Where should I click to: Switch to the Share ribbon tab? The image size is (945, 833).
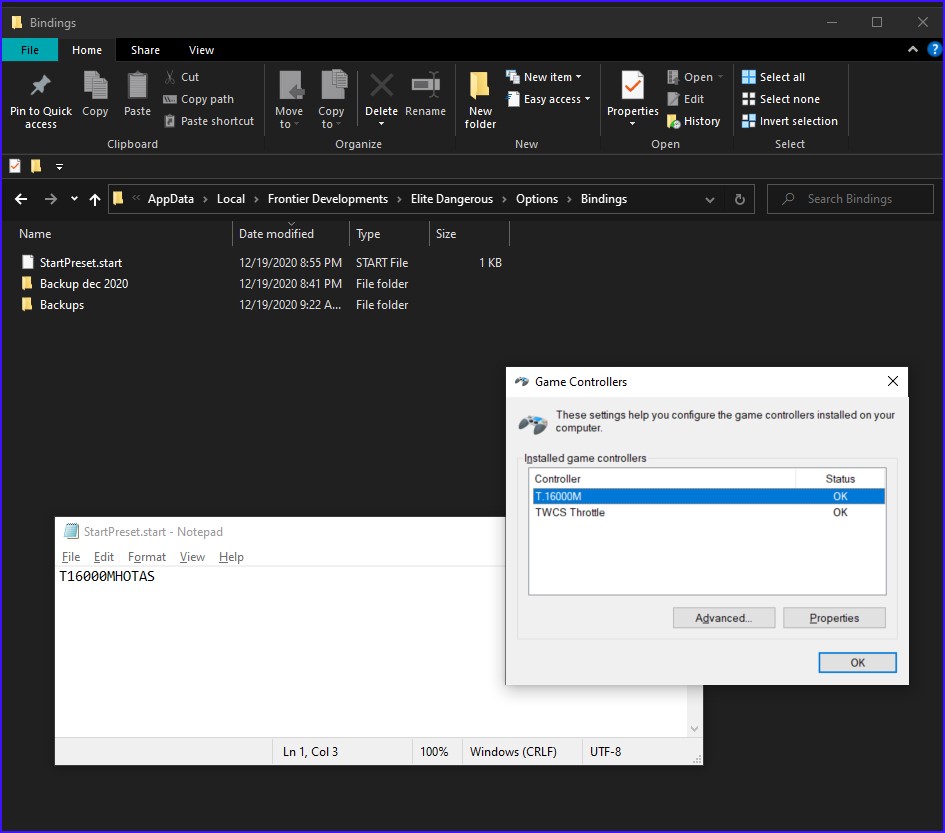[x=145, y=50]
